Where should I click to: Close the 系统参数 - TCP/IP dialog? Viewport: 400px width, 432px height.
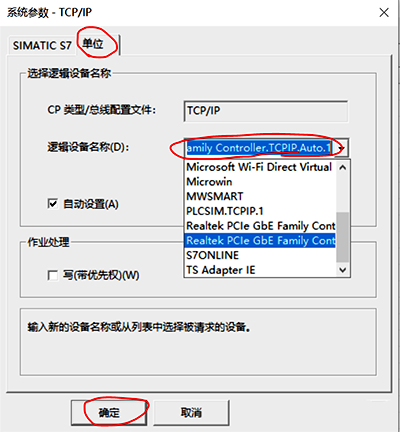(x=384, y=13)
